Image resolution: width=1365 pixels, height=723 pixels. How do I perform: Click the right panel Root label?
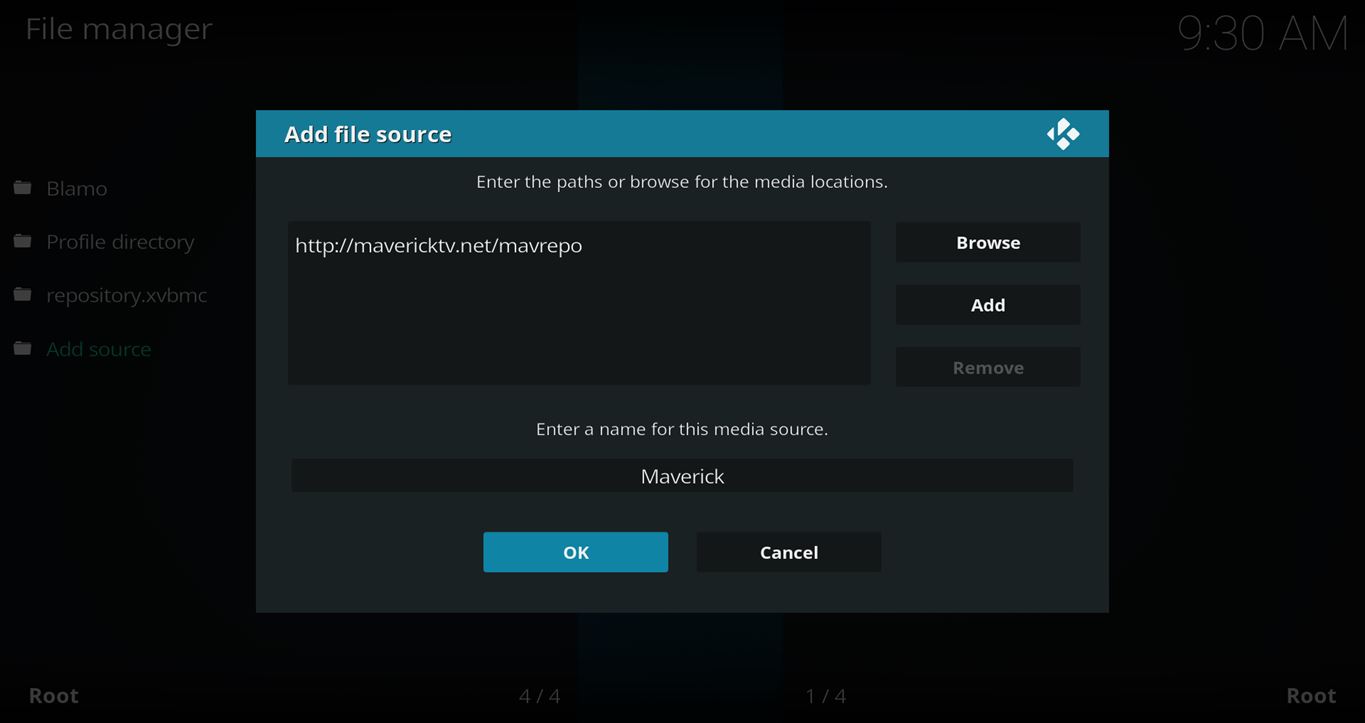(1310, 696)
